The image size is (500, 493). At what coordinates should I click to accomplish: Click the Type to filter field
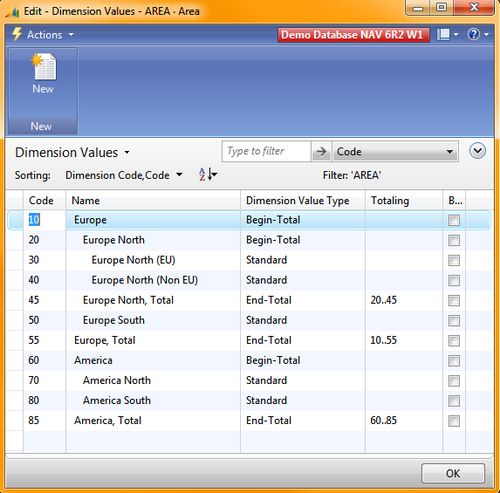click(x=266, y=152)
